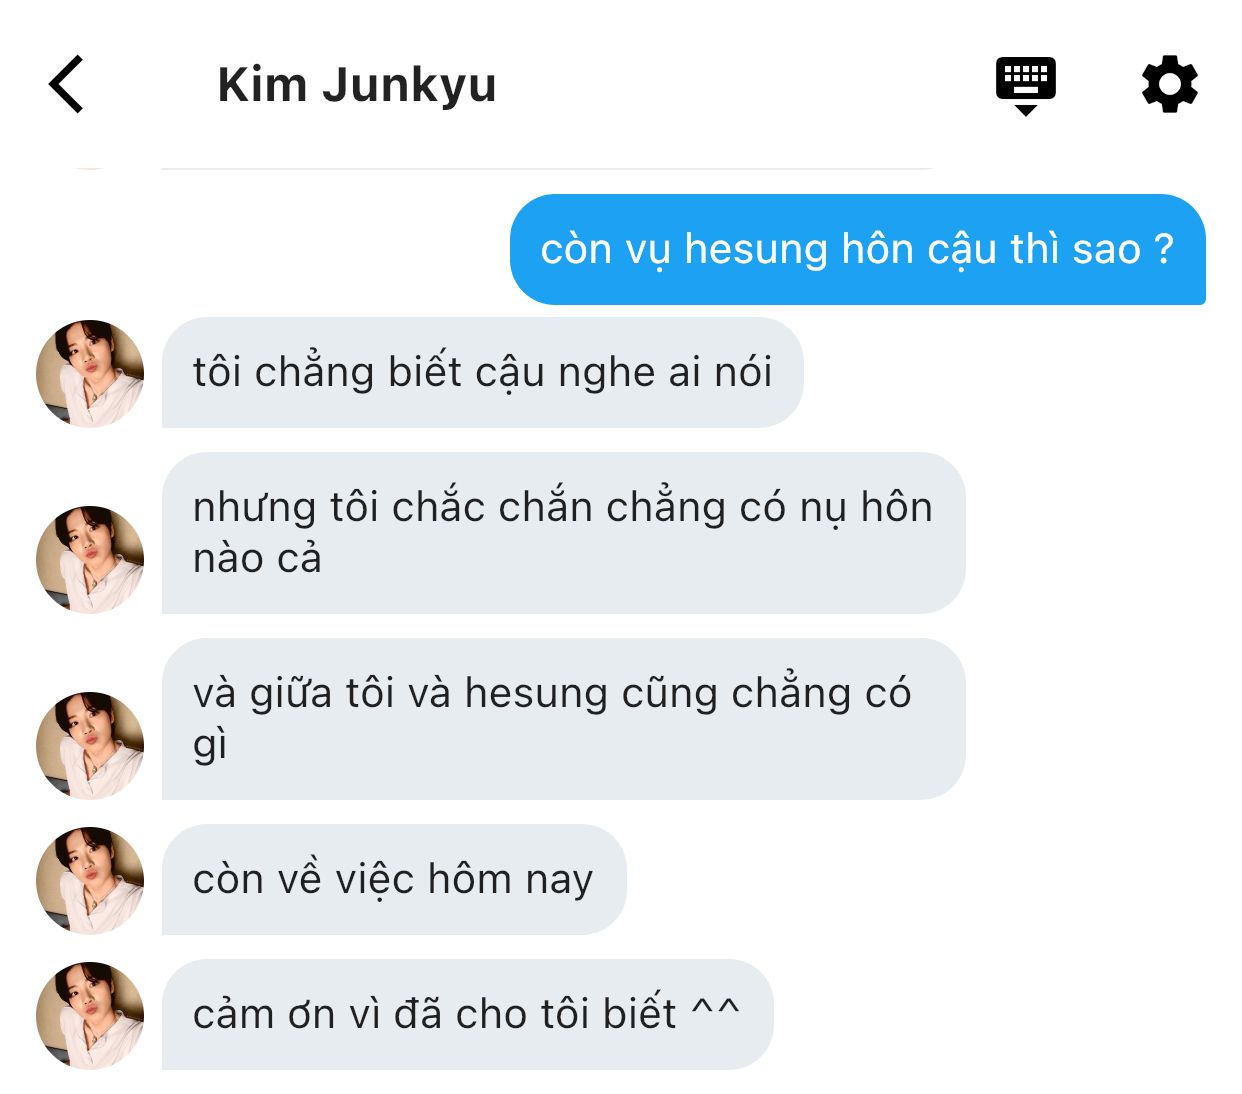Image resolution: width=1242 pixels, height=1094 pixels.
Task: Tap avatar beside "tôi chẳng biết cậu nghe ai nói"
Action: pos(90,373)
